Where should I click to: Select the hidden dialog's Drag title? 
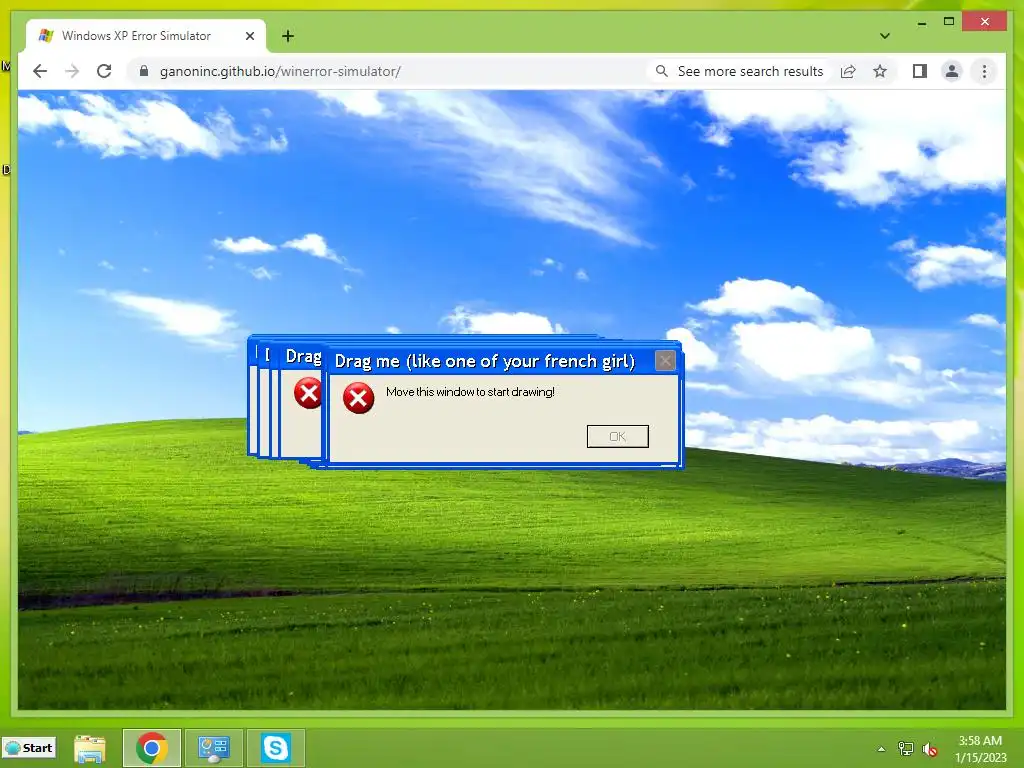(x=303, y=356)
